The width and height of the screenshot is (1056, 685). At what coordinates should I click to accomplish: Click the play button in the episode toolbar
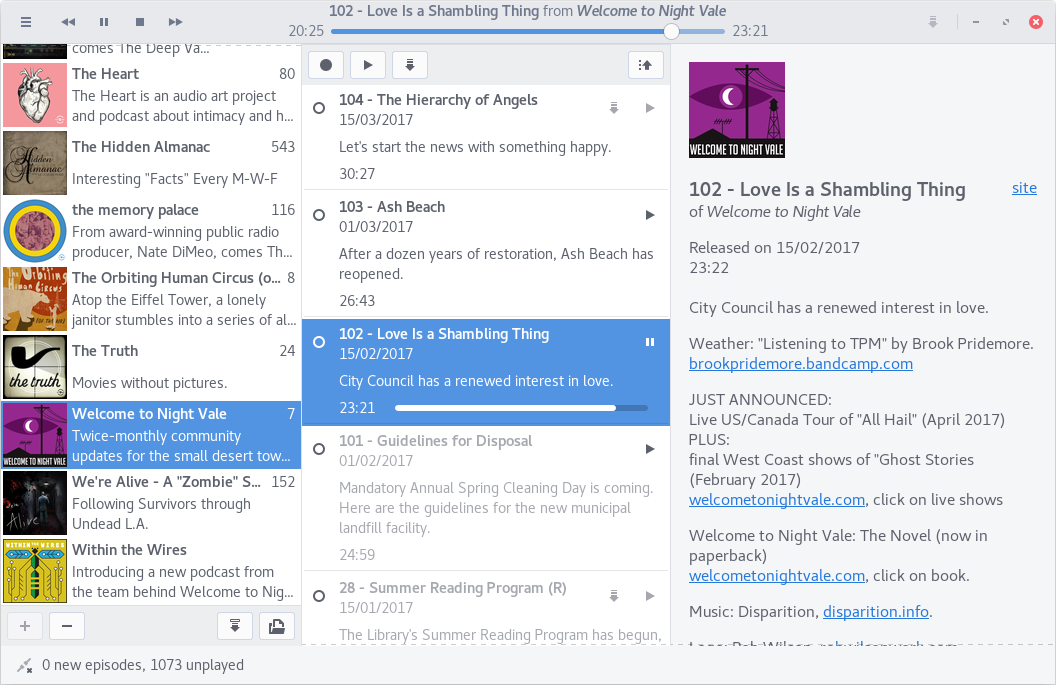tap(368, 65)
